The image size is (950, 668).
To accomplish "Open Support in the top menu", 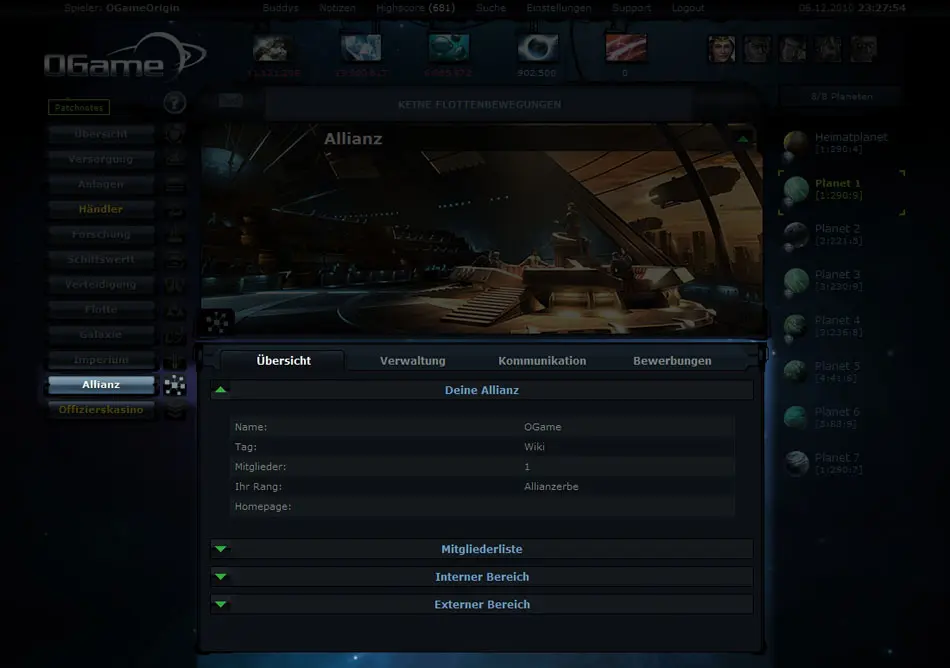I will (x=631, y=8).
